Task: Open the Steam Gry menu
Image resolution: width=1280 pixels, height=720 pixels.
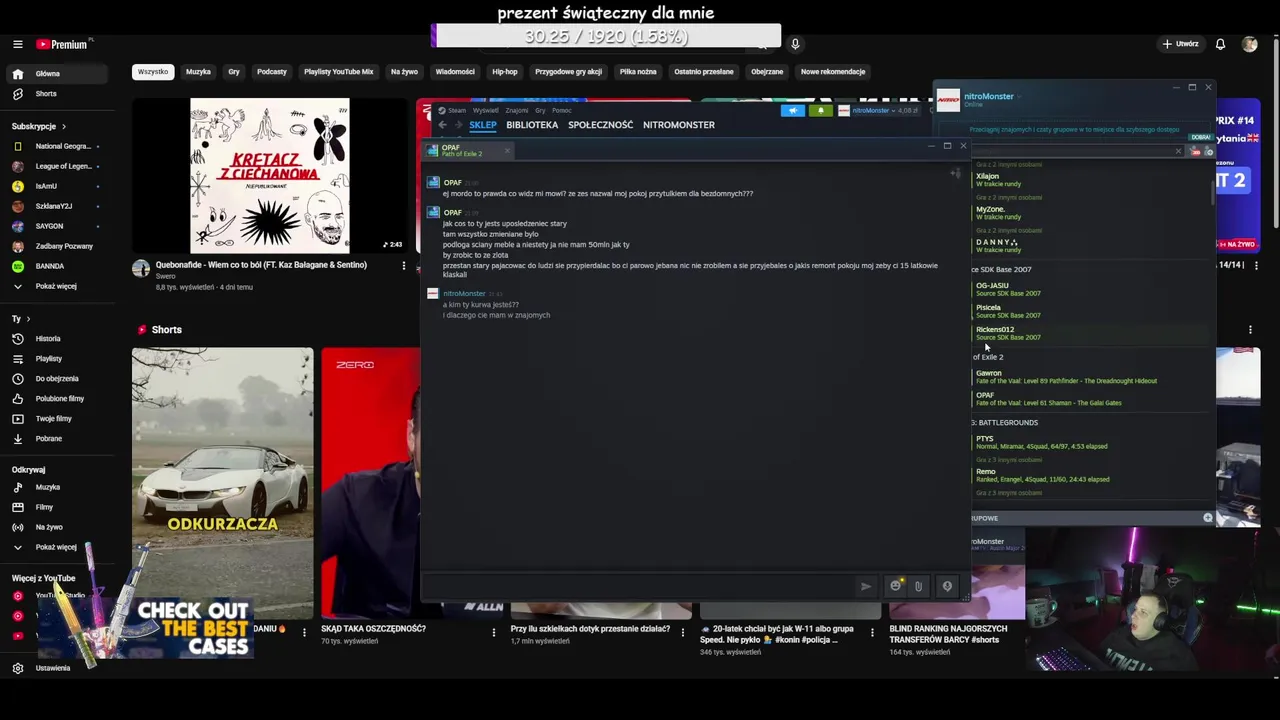Action: coord(540,110)
